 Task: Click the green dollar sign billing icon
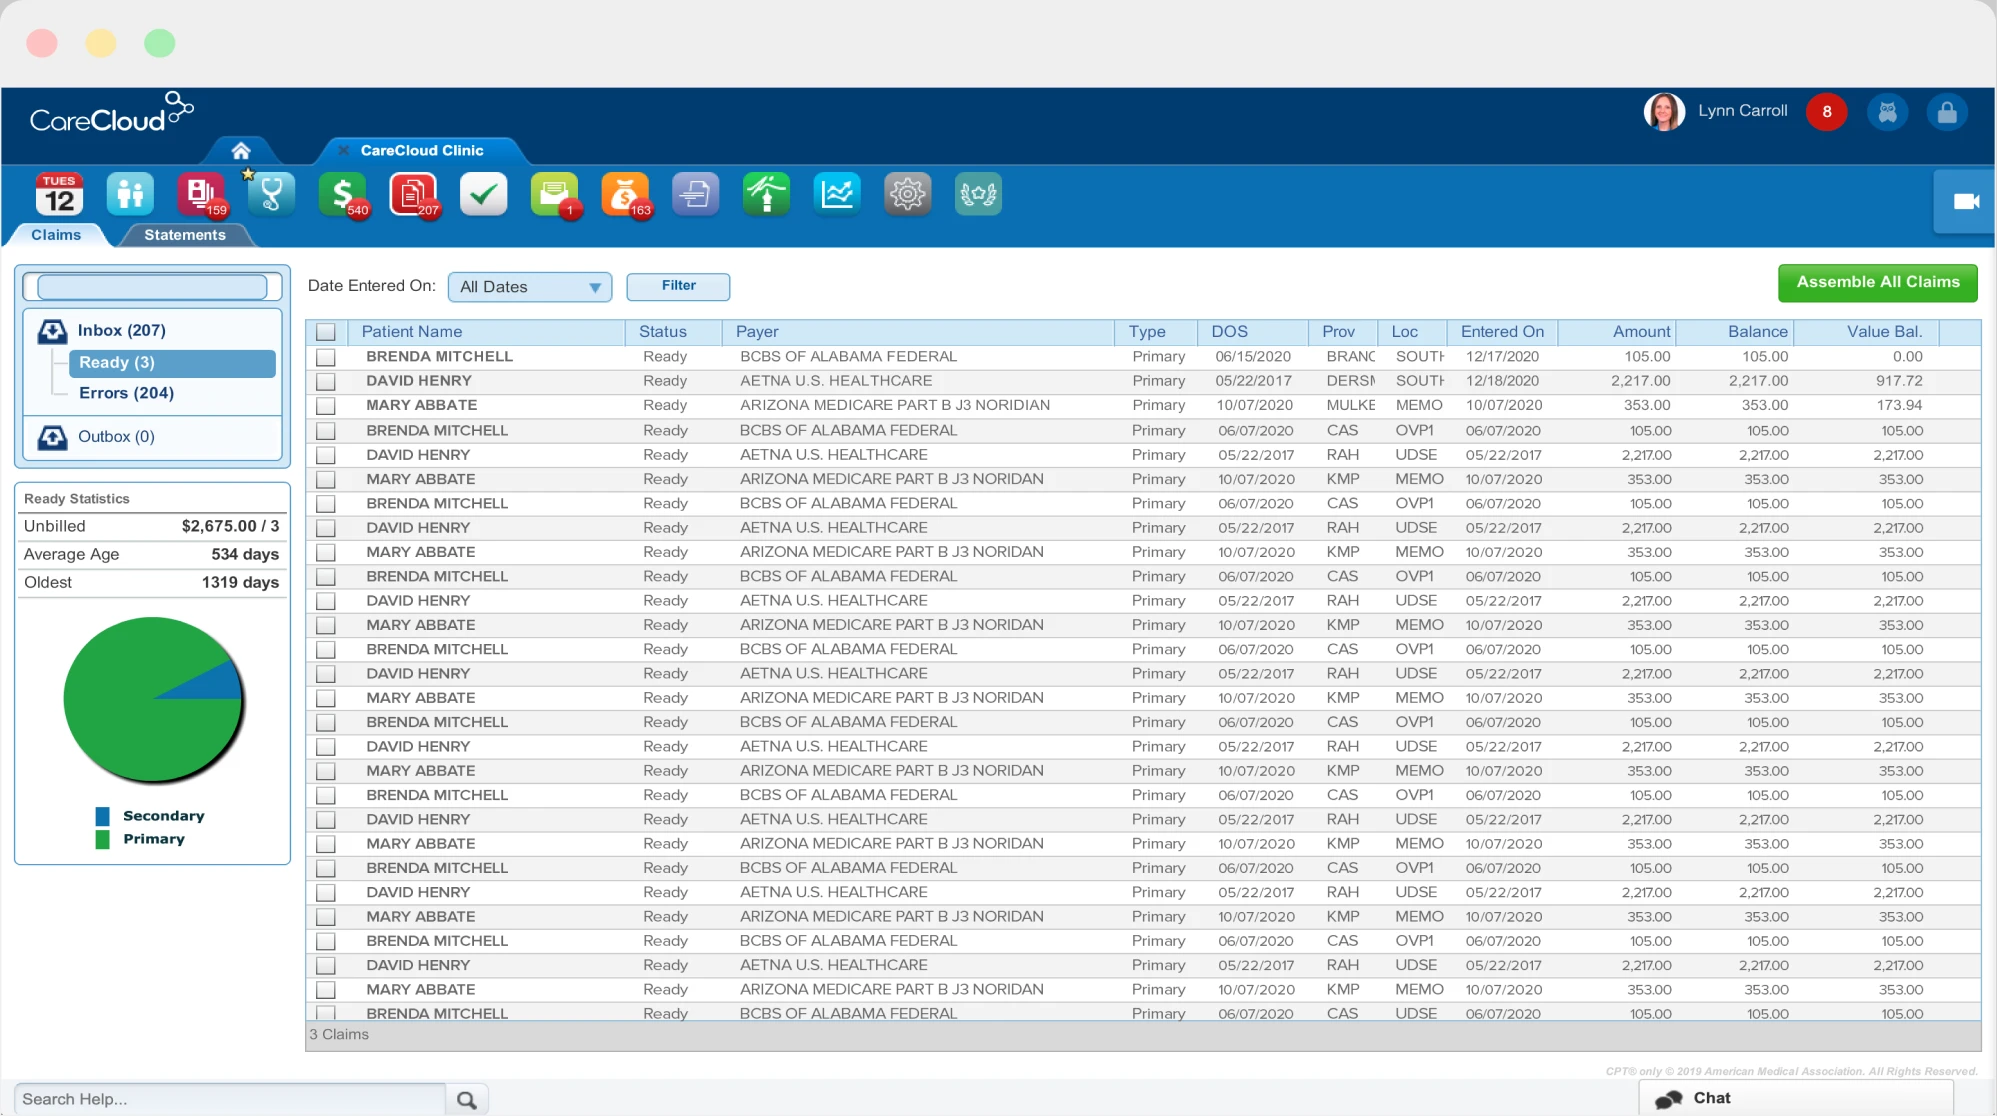click(x=343, y=194)
